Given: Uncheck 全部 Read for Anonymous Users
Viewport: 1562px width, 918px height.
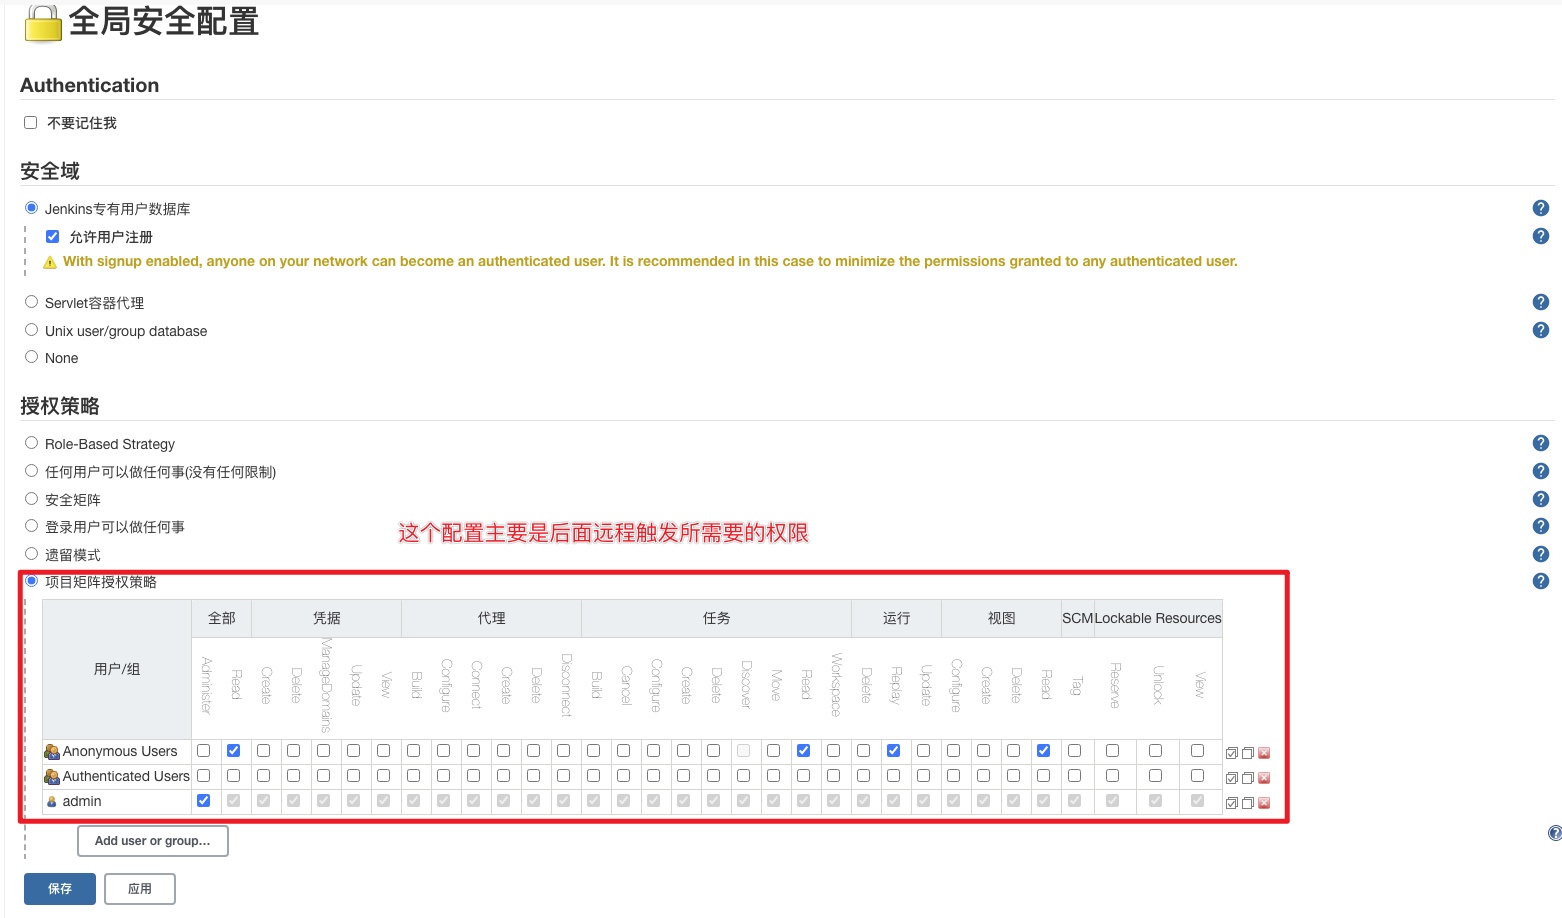Looking at the screenshot, I should 233,750.
